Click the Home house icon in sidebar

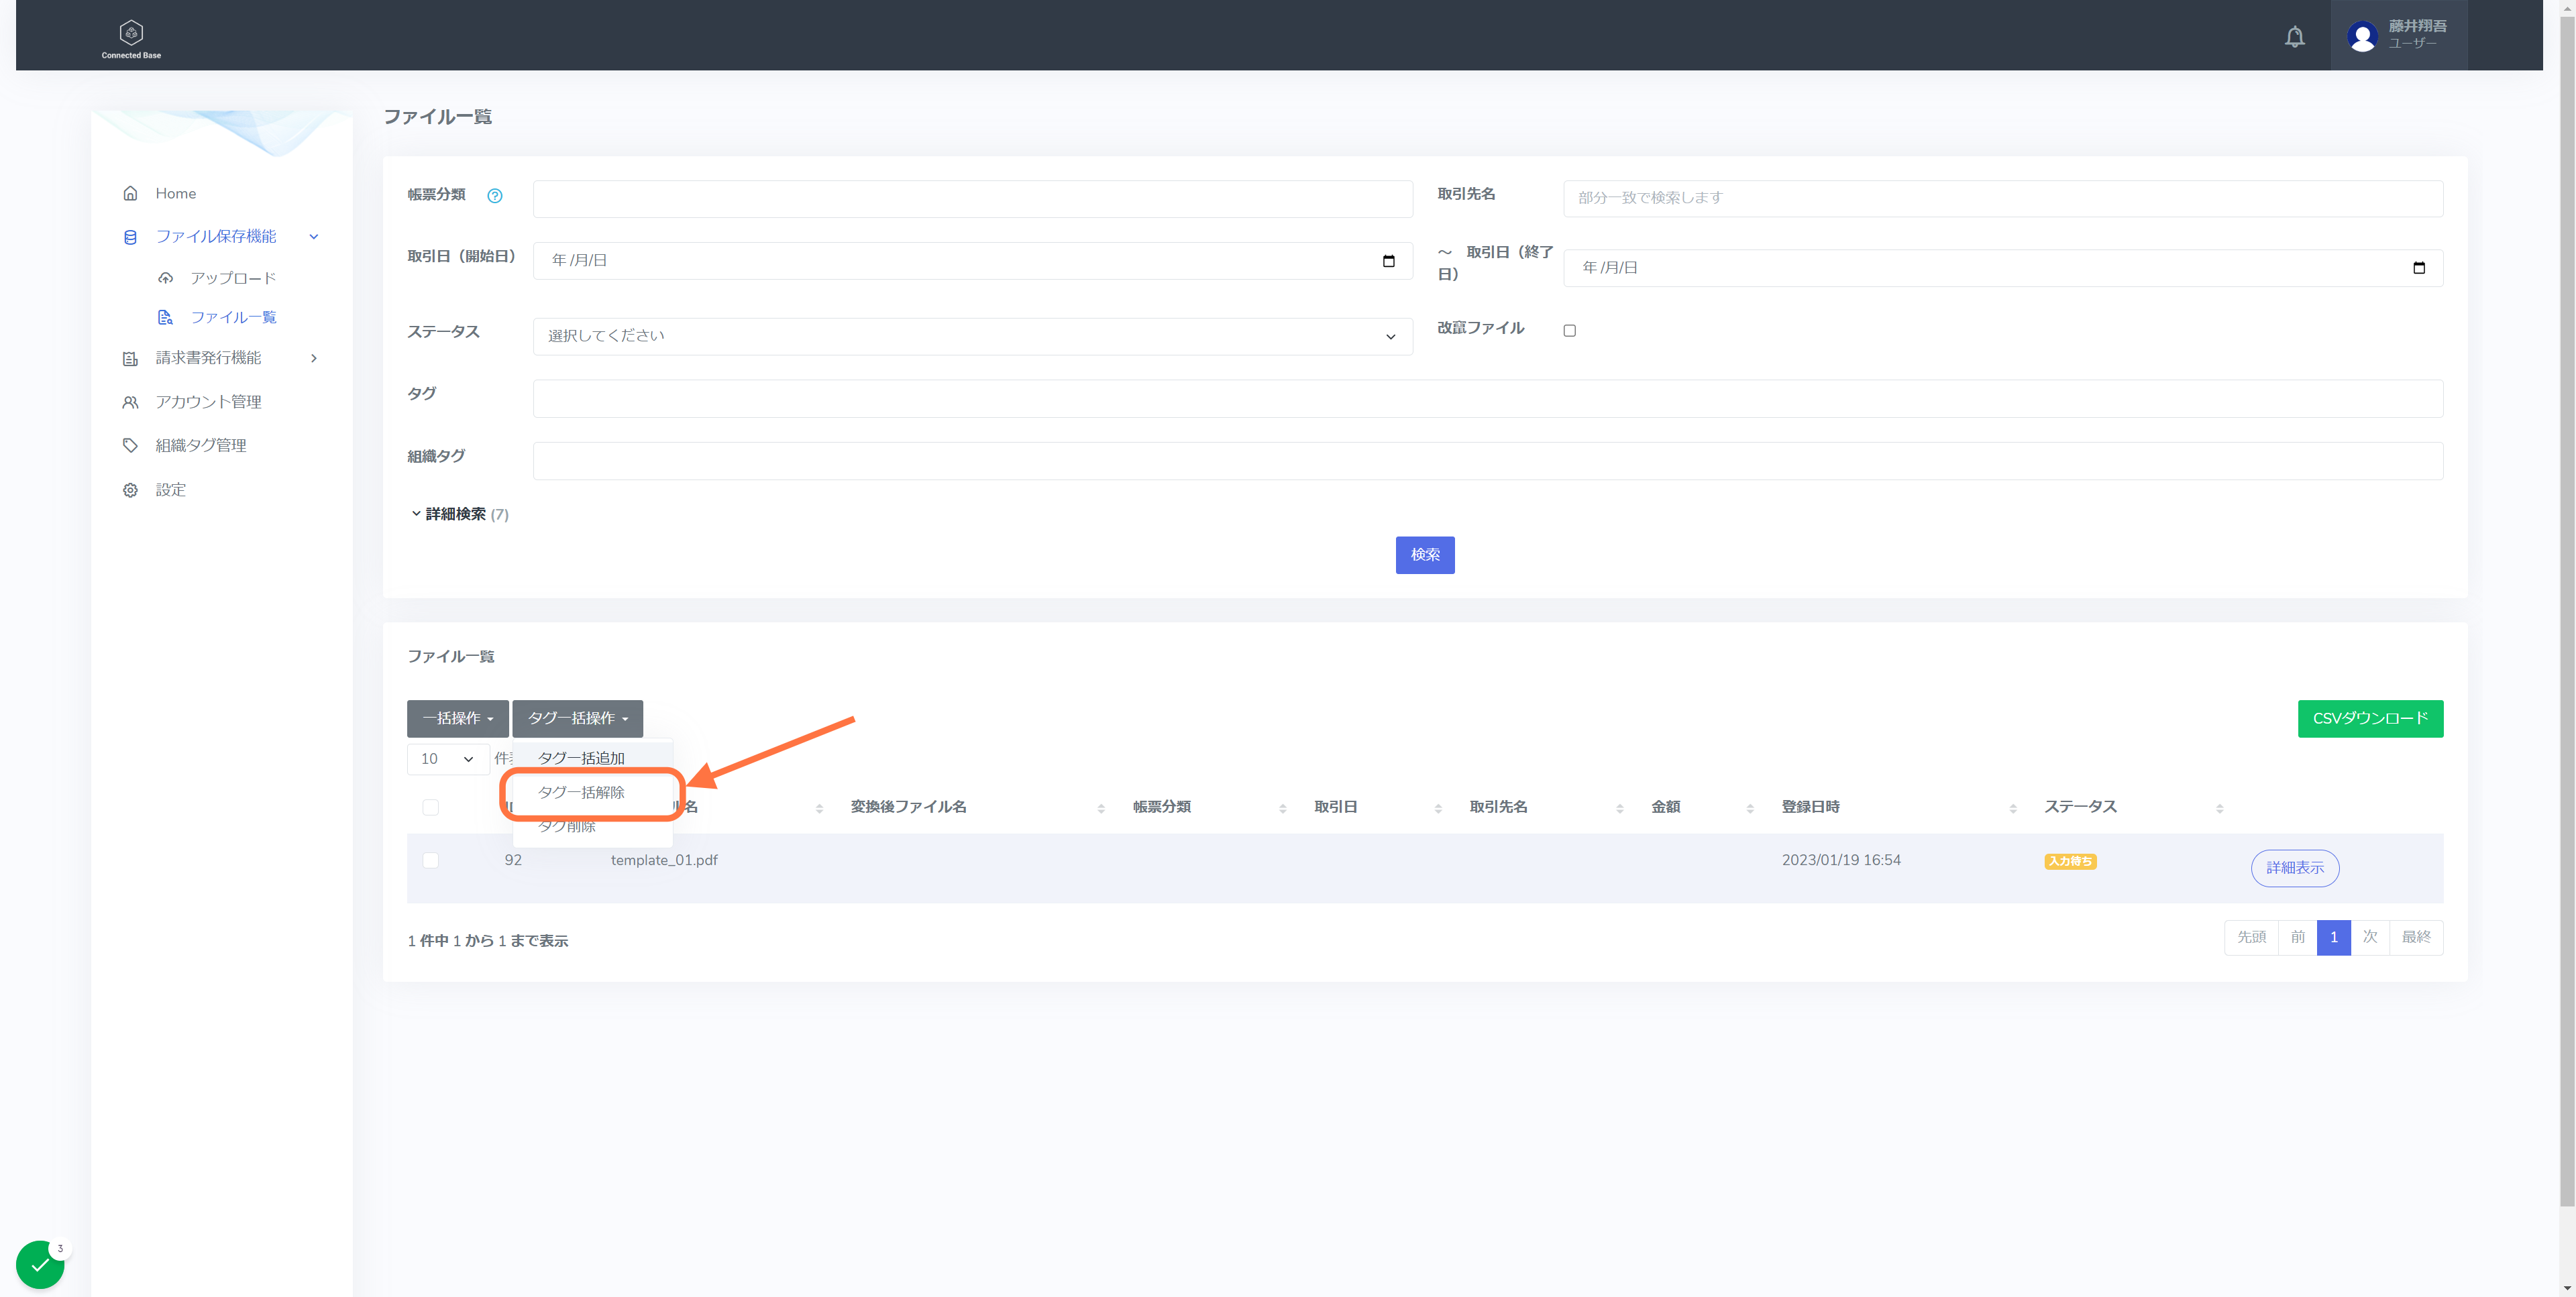coord(130,193)
